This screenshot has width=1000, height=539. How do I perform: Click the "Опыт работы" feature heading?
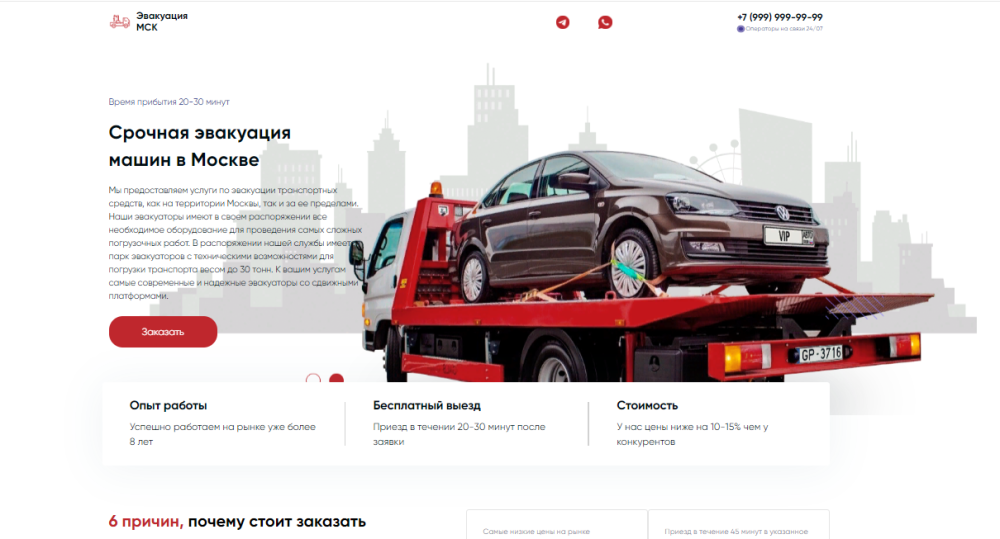168,406
